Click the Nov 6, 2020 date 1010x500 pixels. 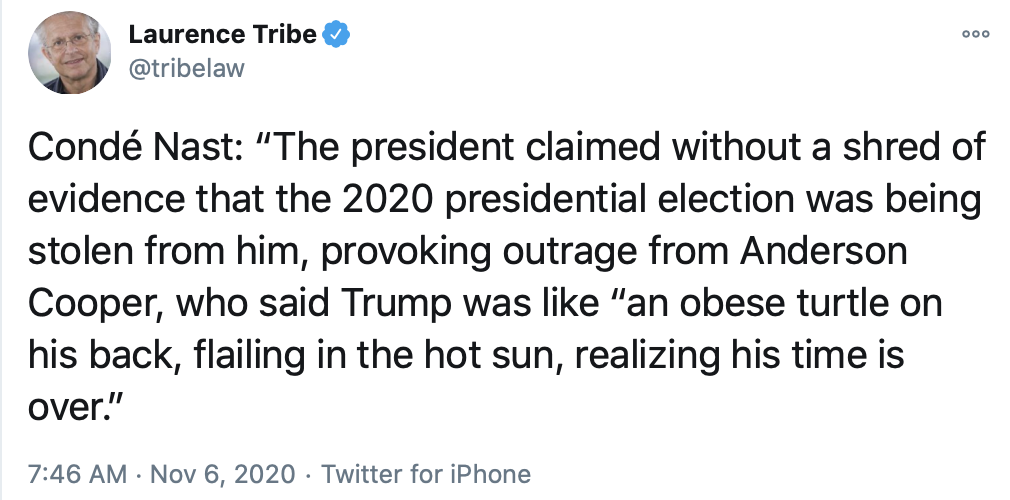pos(225,473)
